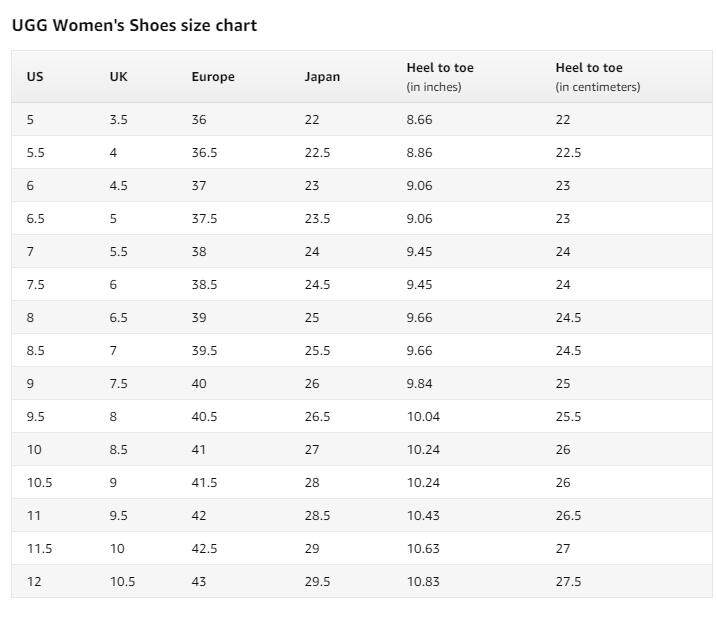
Task: Click the "US" column header
Action: (35, 77)
